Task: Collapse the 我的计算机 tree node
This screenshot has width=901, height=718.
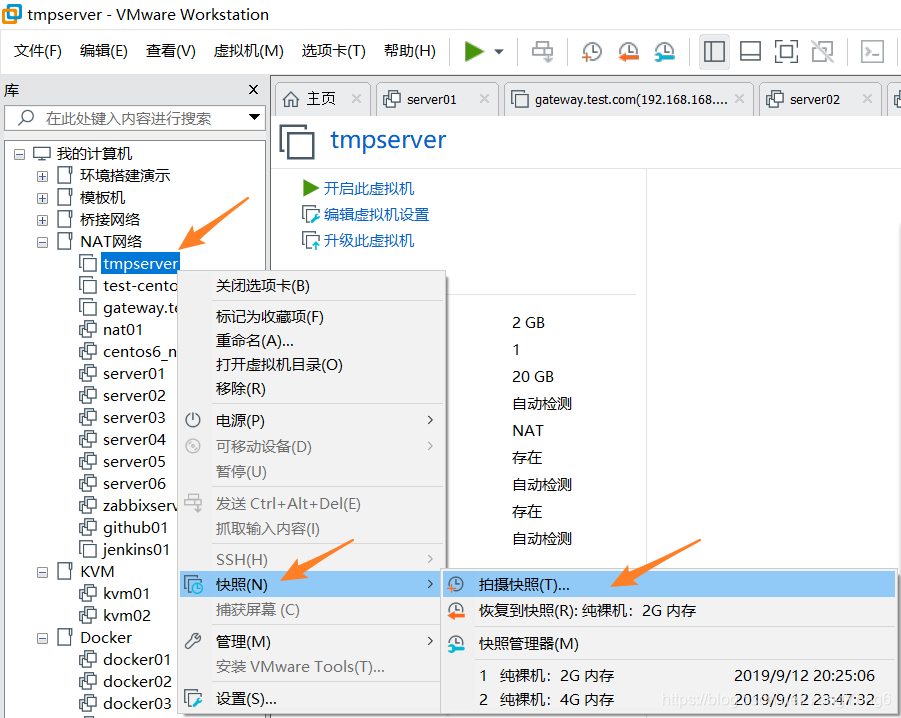Action: pyautogui.click(x=20, y=154)
